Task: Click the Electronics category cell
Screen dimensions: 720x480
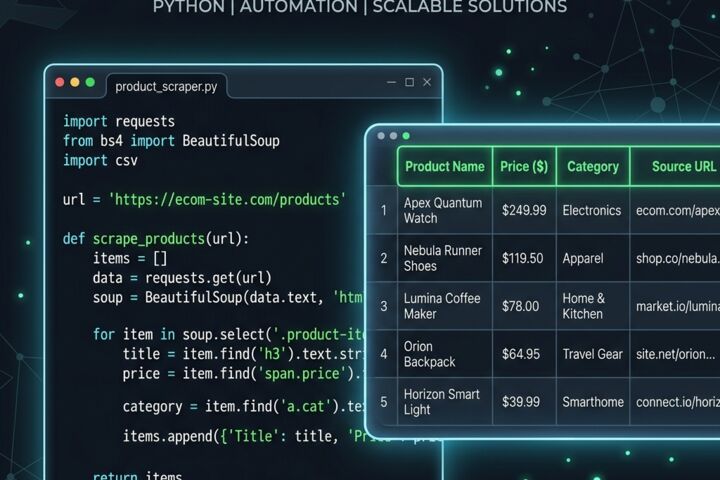Action: pos(593,210)
